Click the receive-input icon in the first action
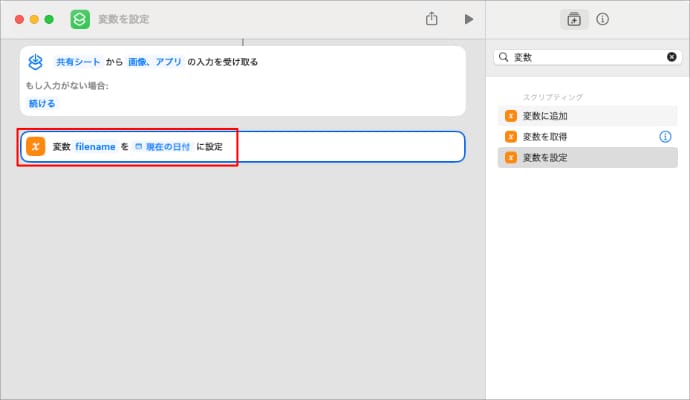690x400 pixels. pyautogui.click(x=36, y=62)
